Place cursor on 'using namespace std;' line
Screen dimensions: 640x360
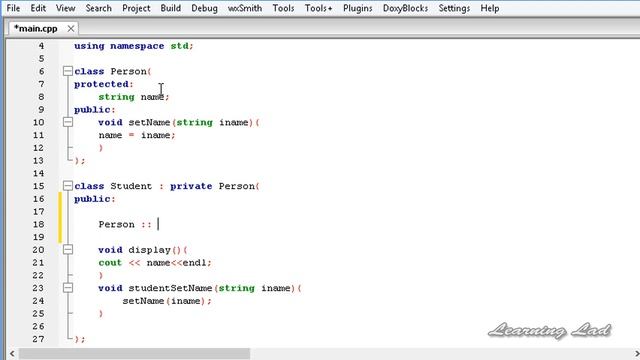(x=133, y=46)
